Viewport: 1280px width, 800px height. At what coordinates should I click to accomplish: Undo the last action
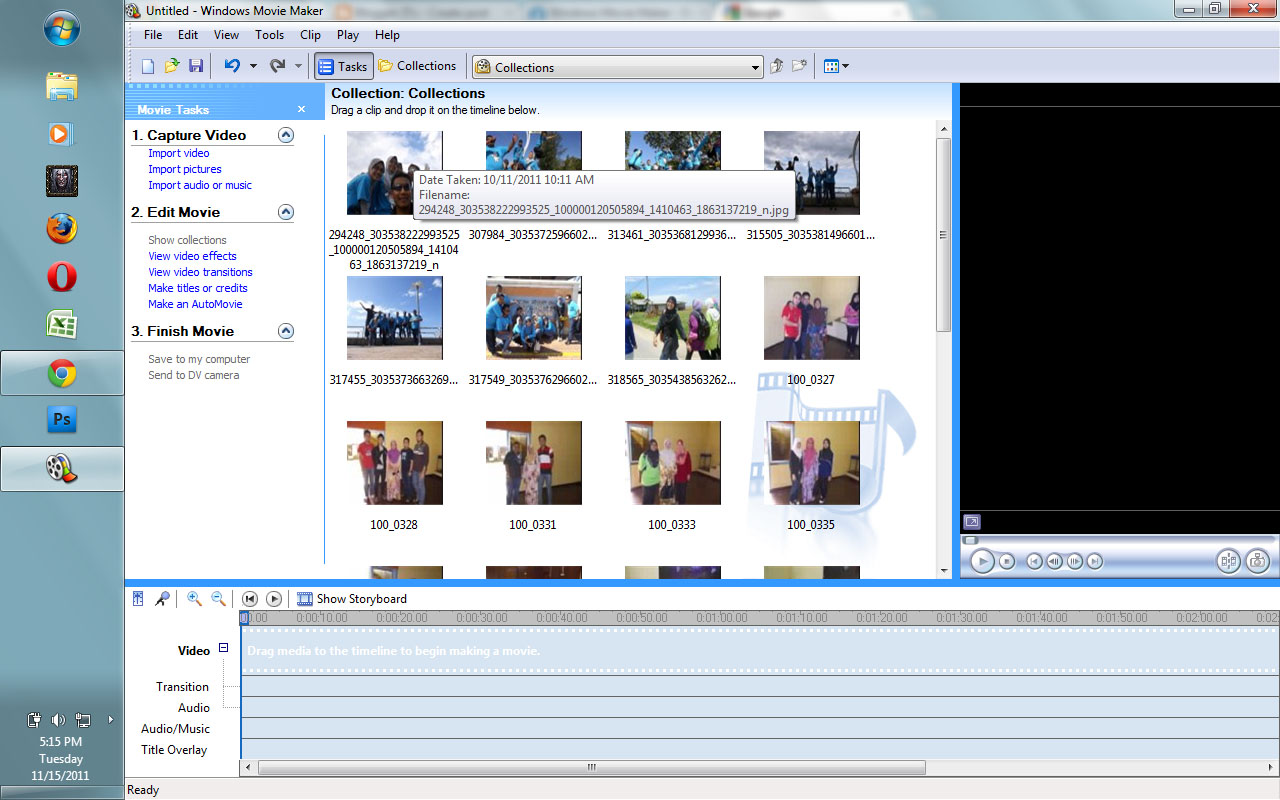coord(232,66)
